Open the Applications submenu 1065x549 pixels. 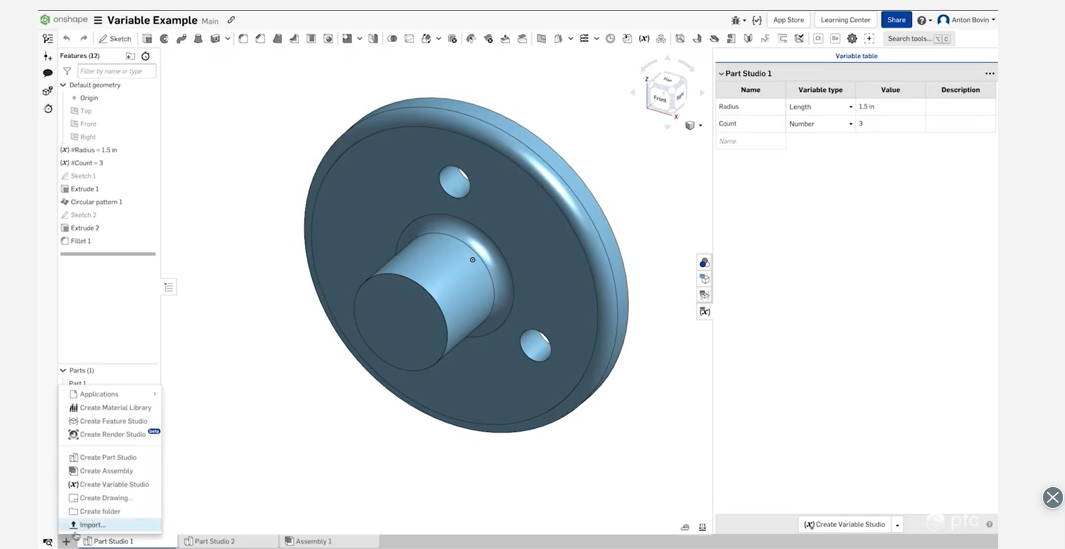[110, 394]
